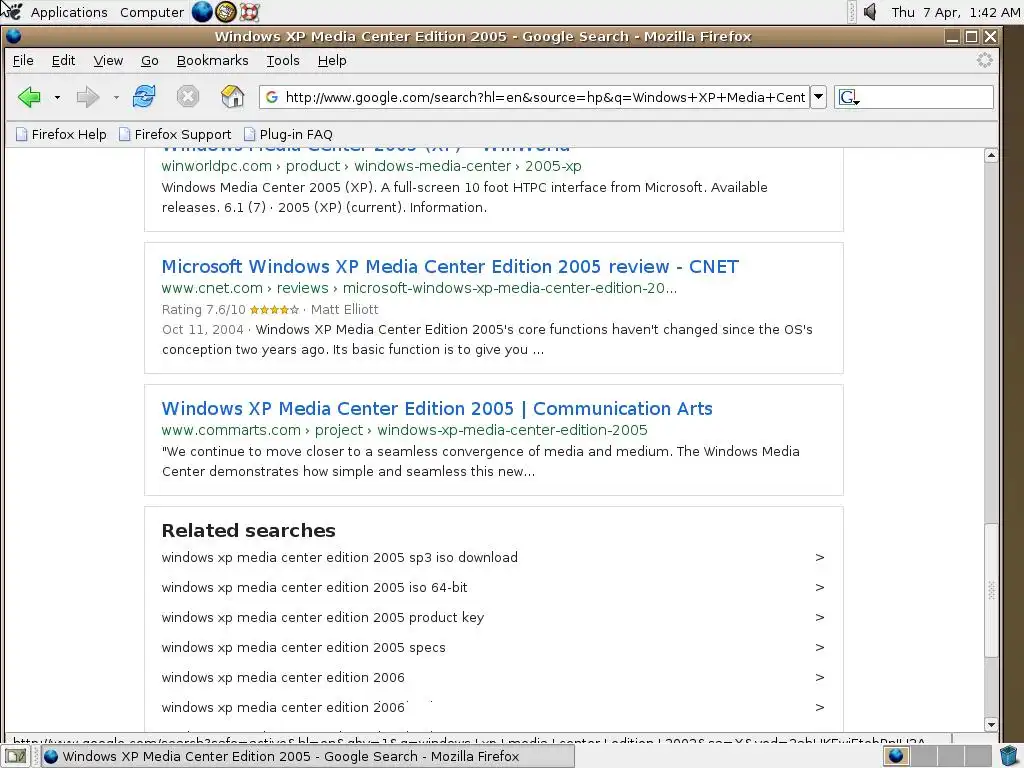Screen dimensions: 1024x768
Task: Click the greyed Stop loading button
Action: pos(187,97)
